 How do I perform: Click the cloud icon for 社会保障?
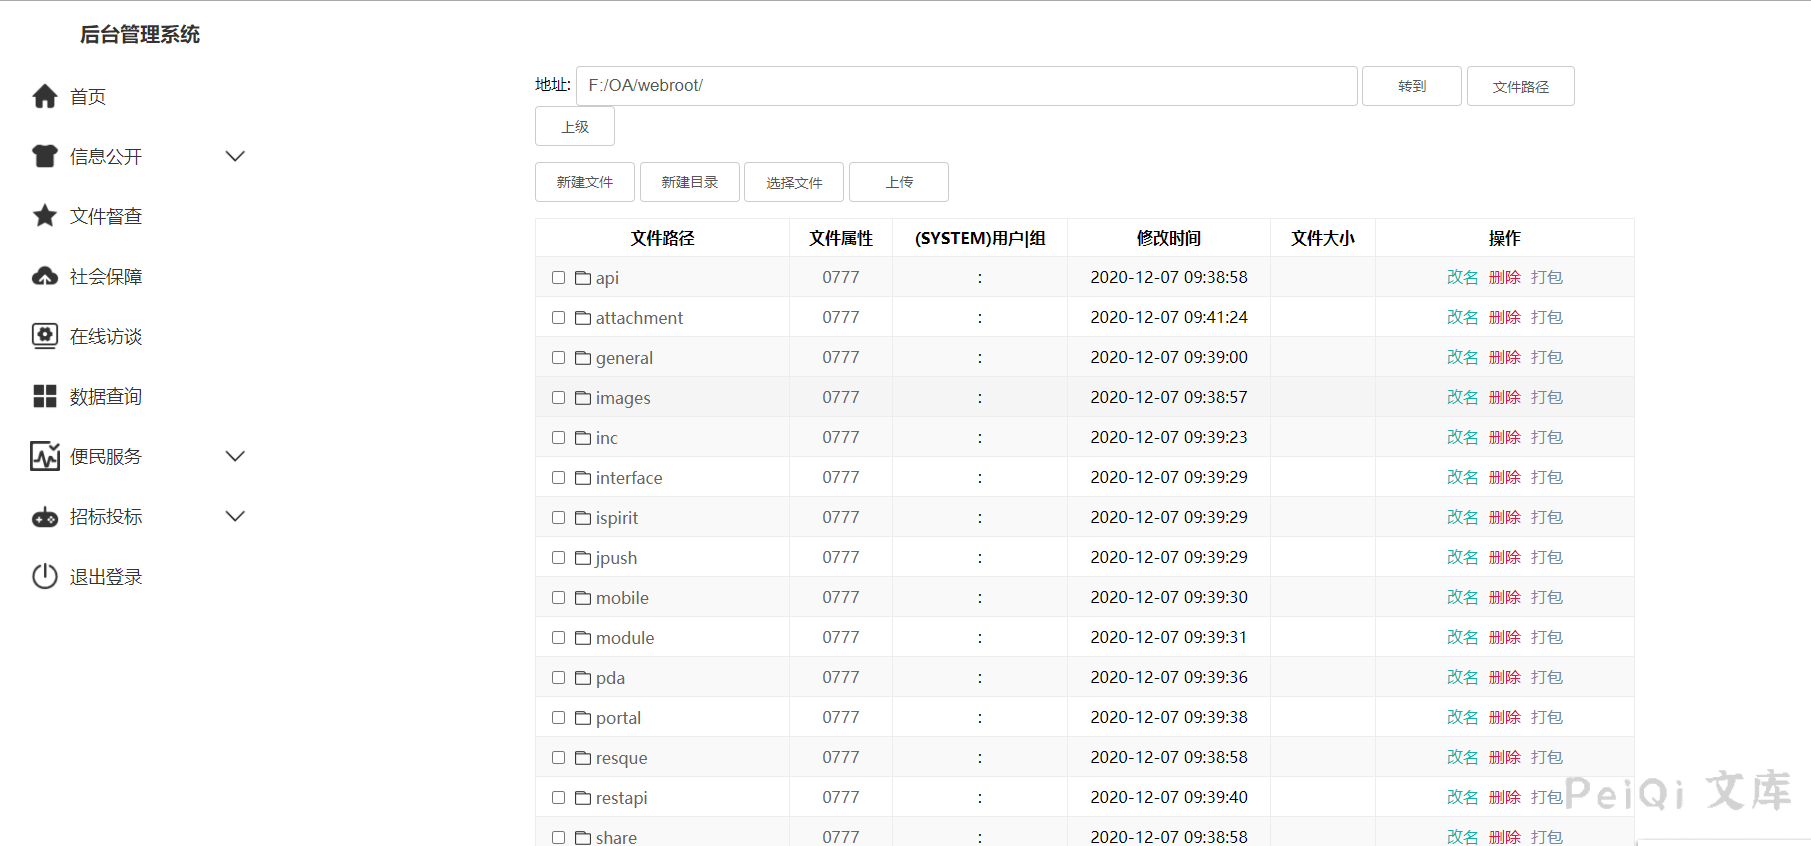pyautogui.click(x=45, y=276)
